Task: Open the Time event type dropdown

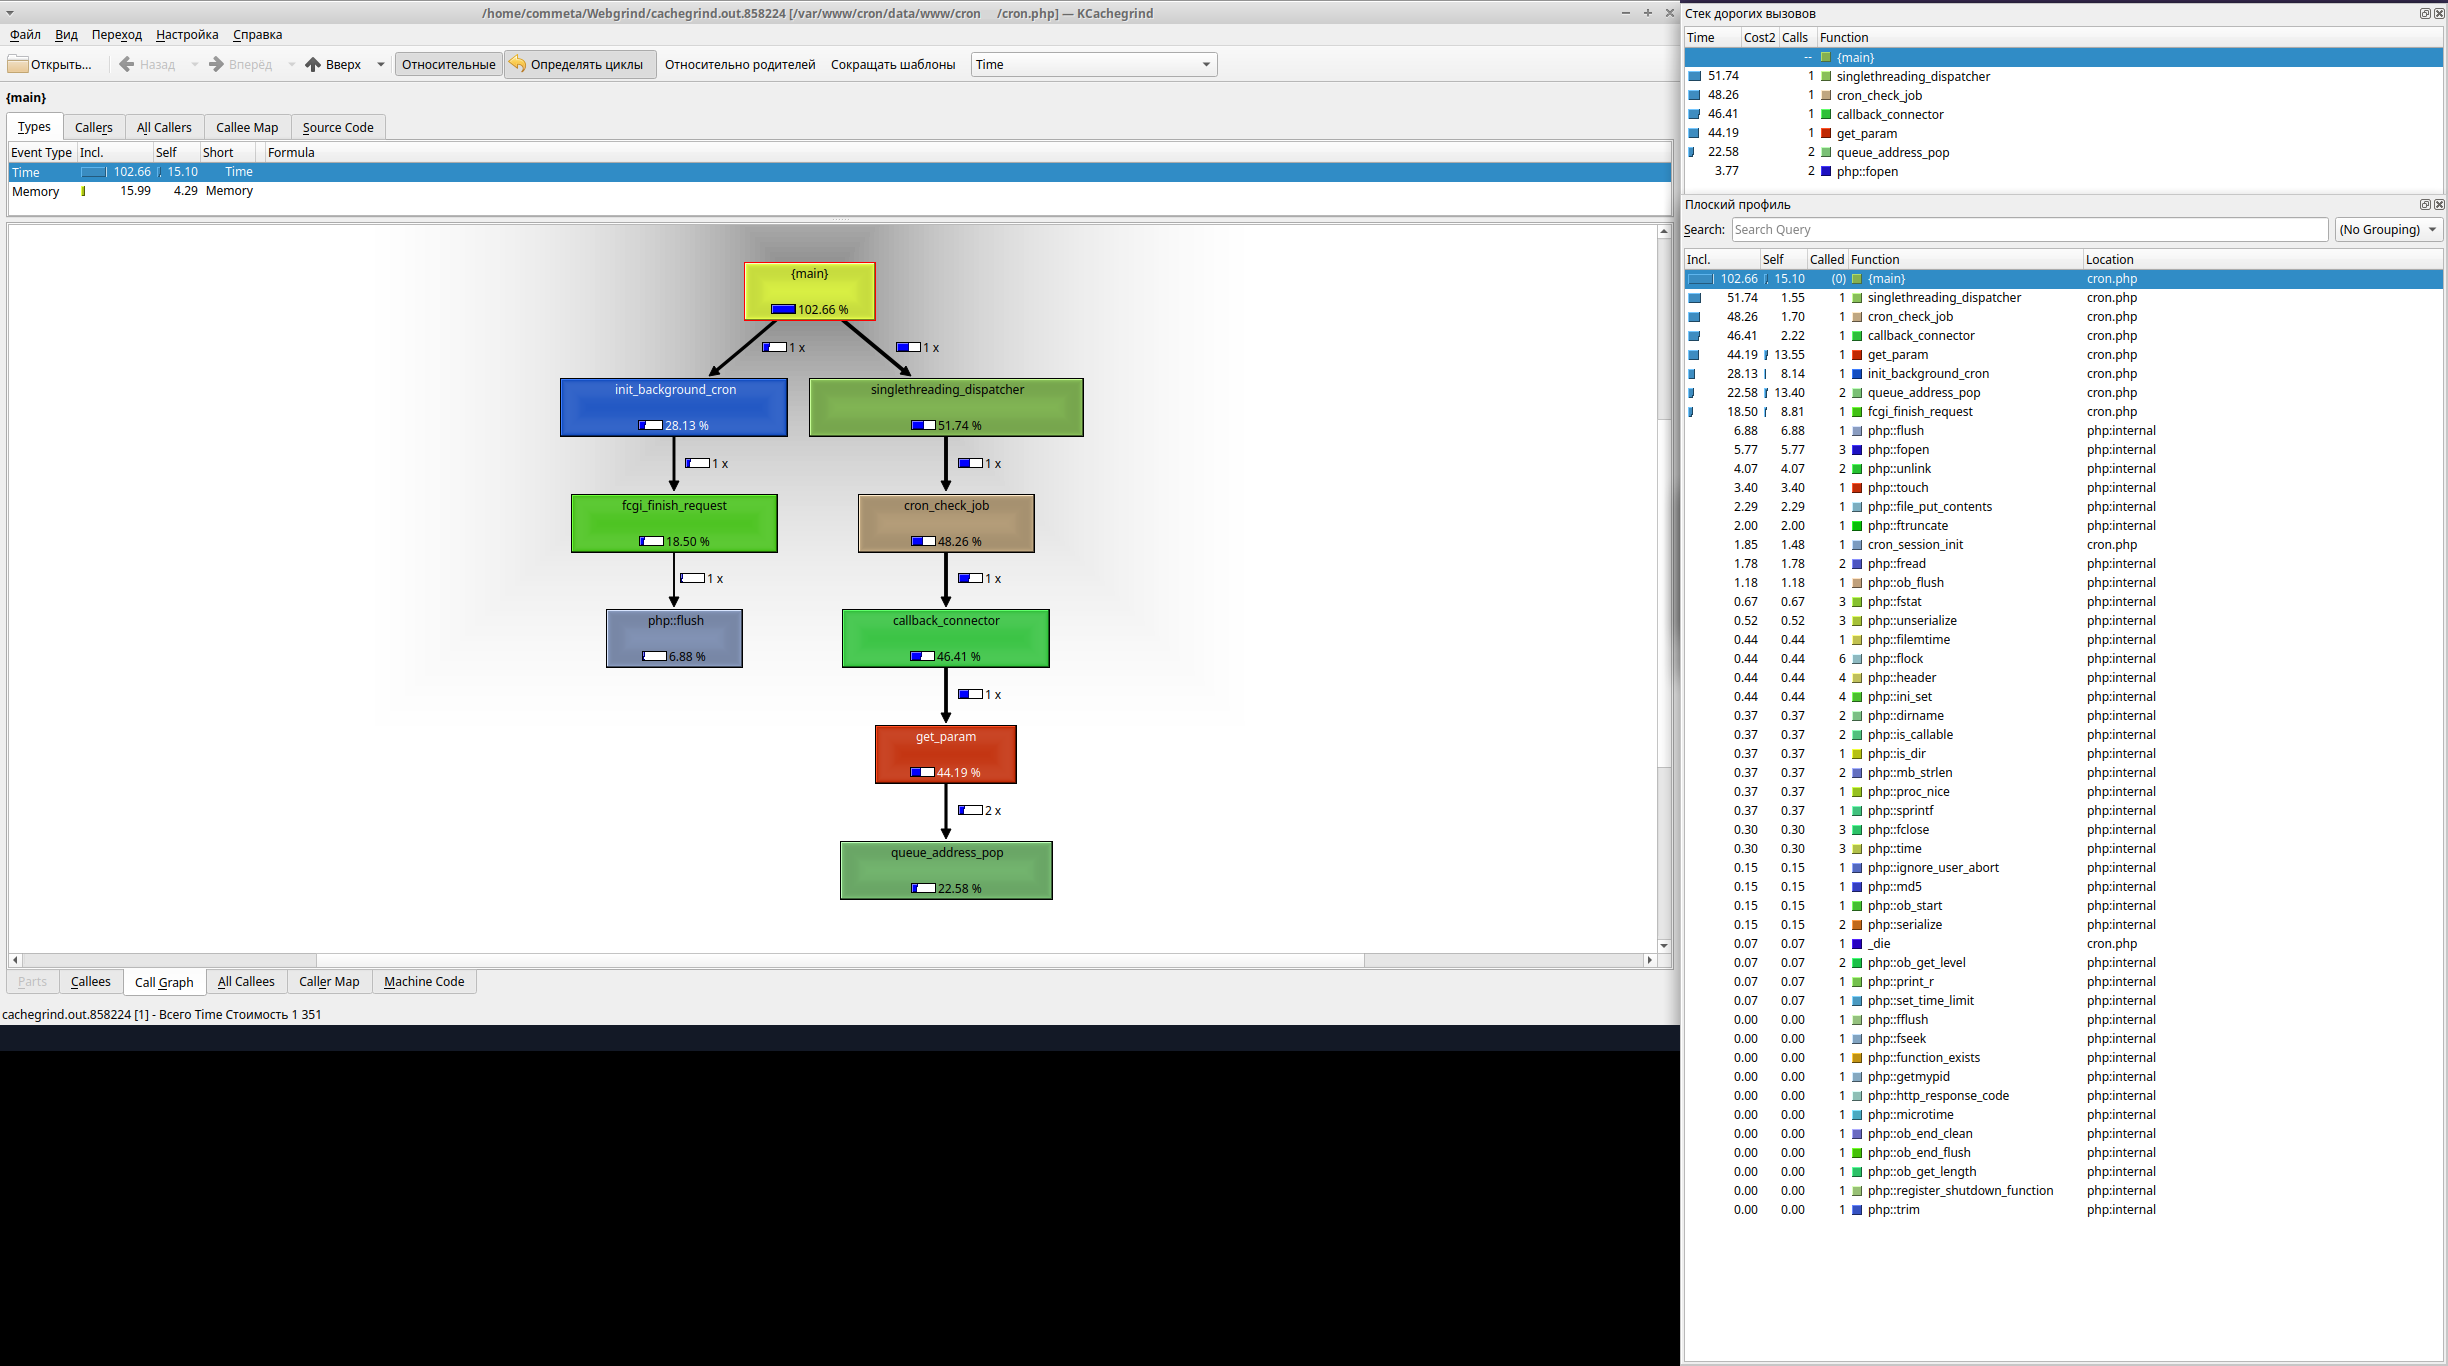Action: (x=1093, y=64)
